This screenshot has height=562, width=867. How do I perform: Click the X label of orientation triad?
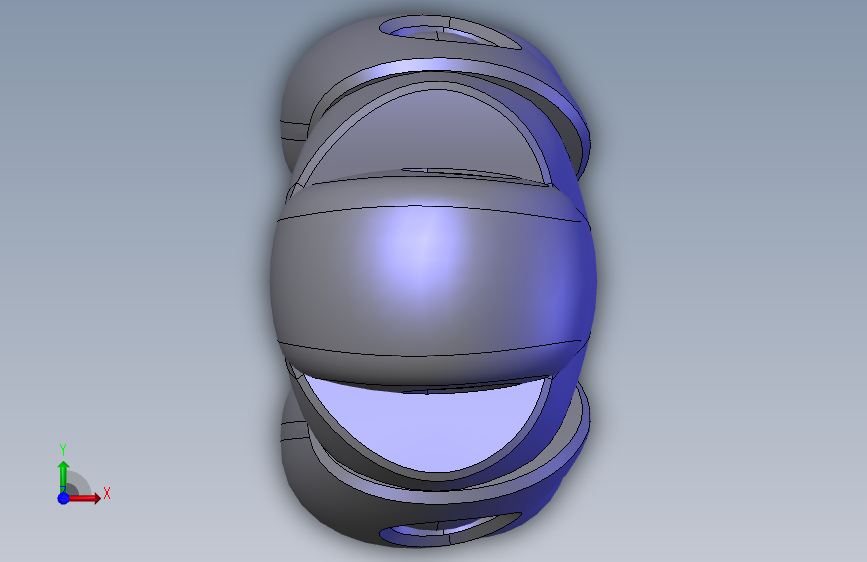click(107, 493)
